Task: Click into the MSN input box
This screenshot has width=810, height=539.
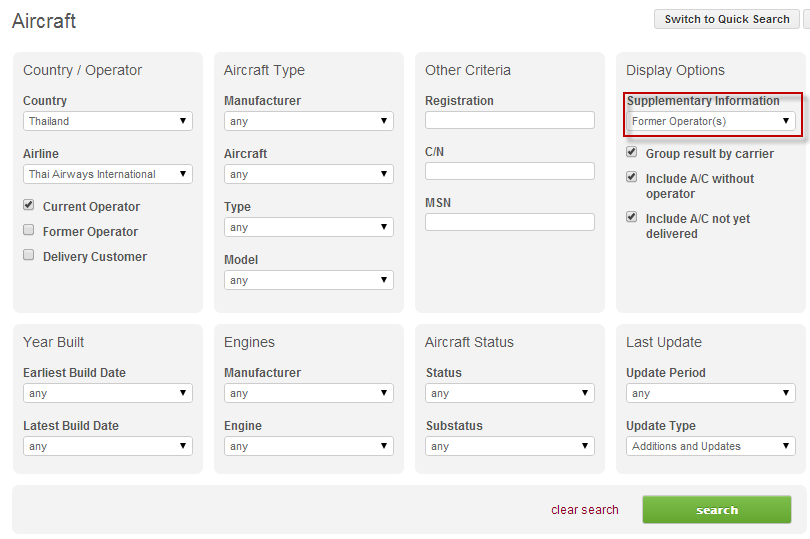Action: click(x=509, y=222)
